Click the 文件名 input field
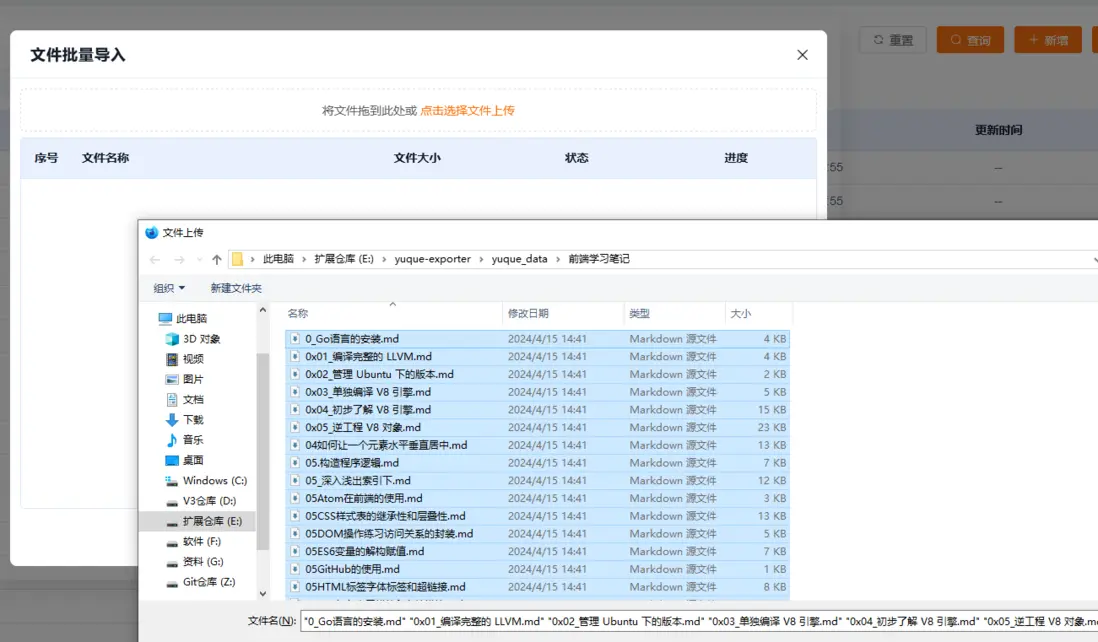 coord(698,621)
